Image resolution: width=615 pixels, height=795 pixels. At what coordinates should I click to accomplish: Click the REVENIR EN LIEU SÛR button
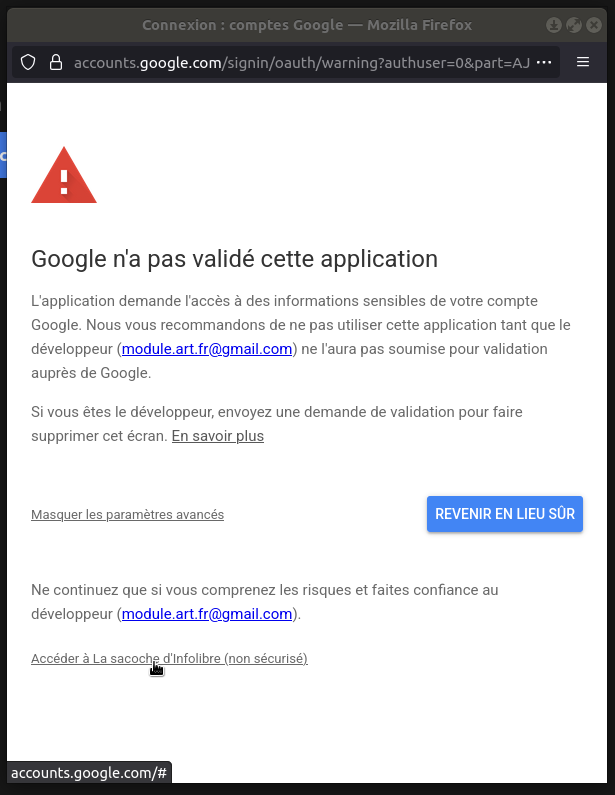pyautogui.click(x=505, y=514)
